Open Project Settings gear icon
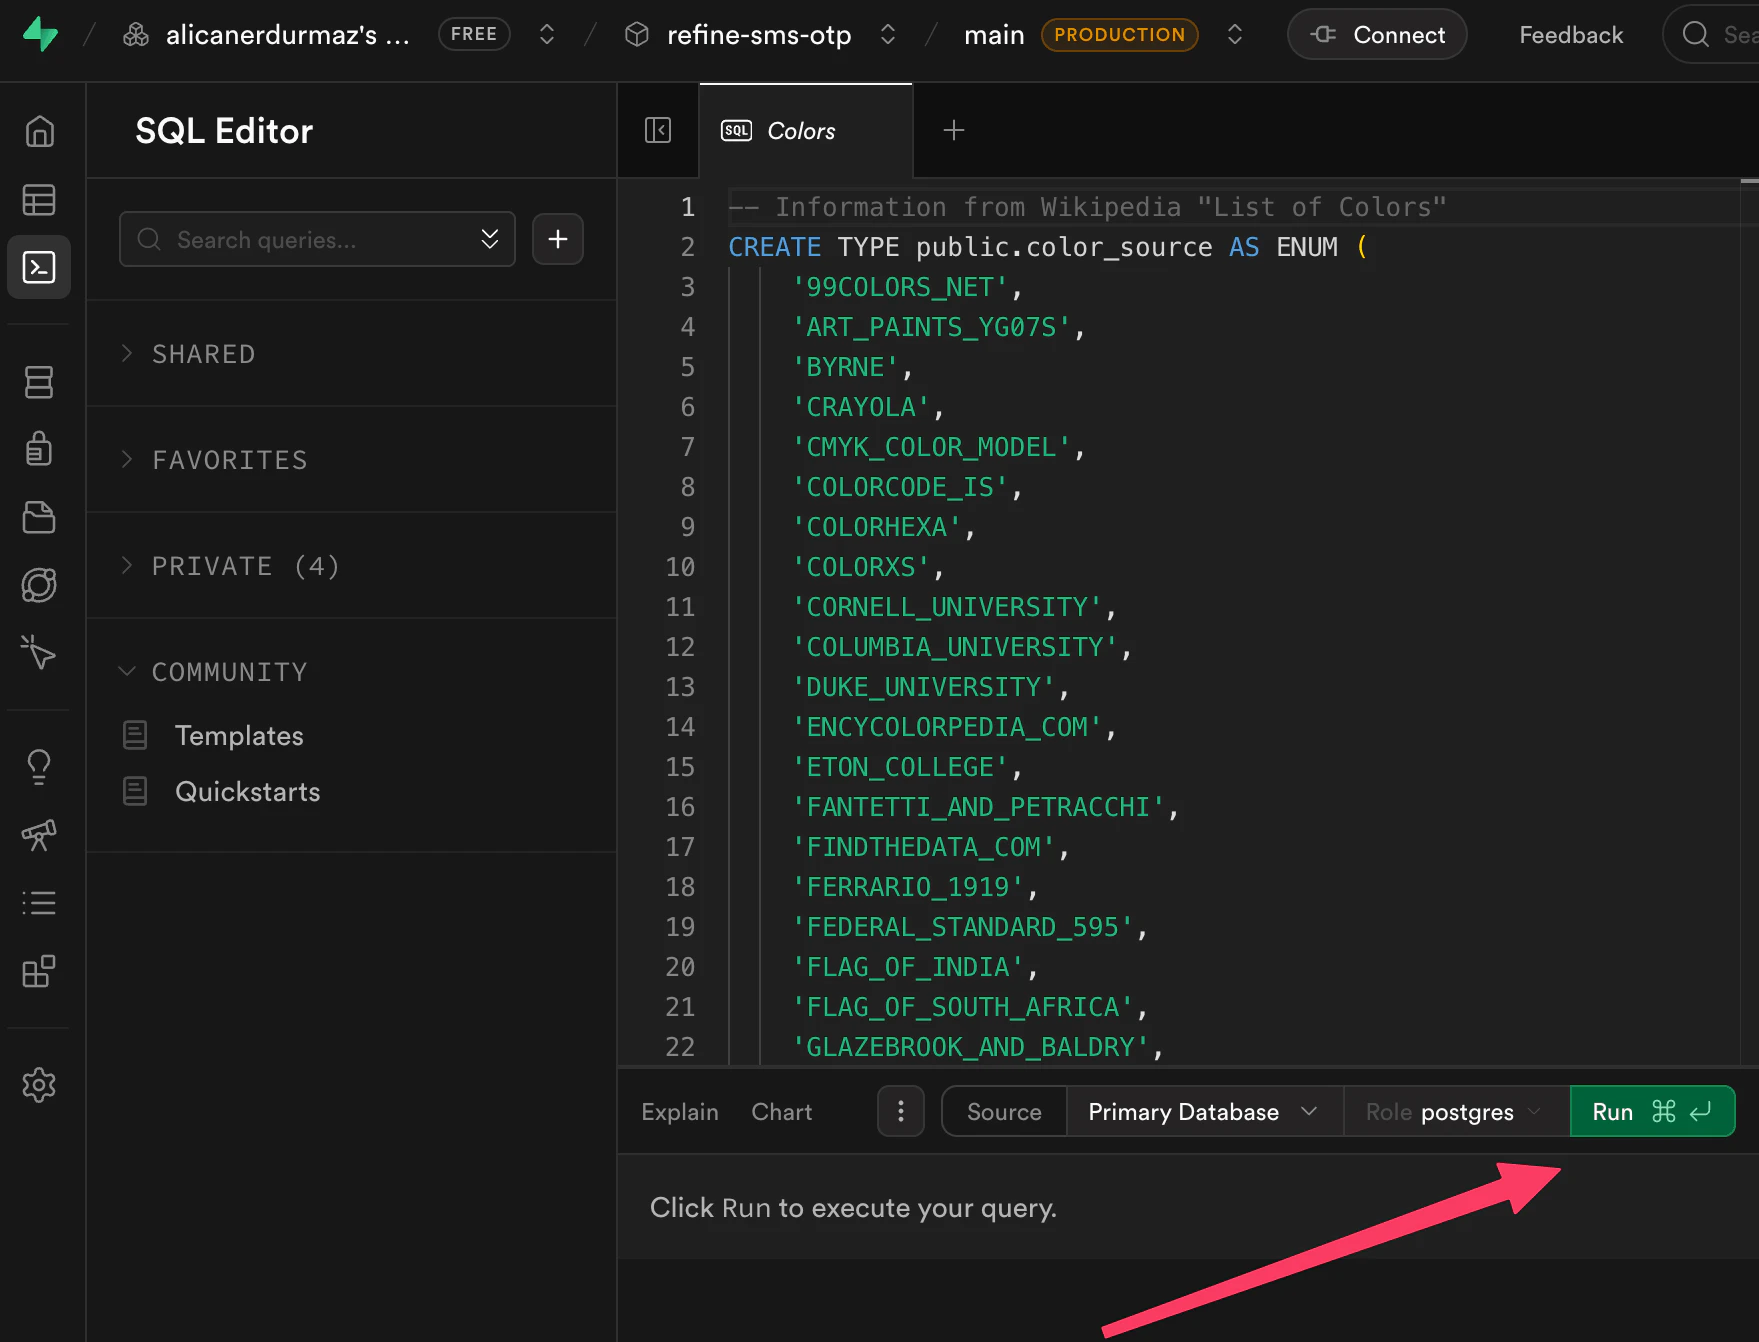Screen dimensions: 1759x1342 [x=39, y=1085]
